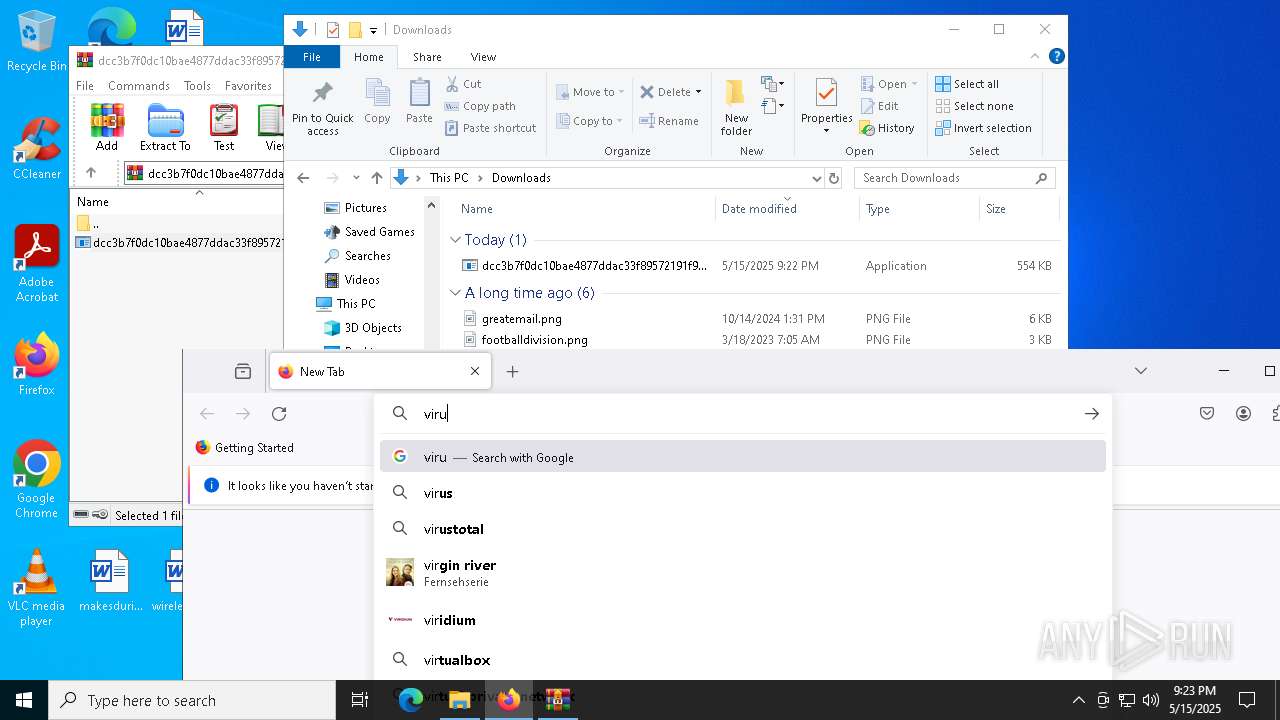1280x720 pixels.
Task: Click the Copy ribbon icon in Explorer
Action: [x=377, y=101]
